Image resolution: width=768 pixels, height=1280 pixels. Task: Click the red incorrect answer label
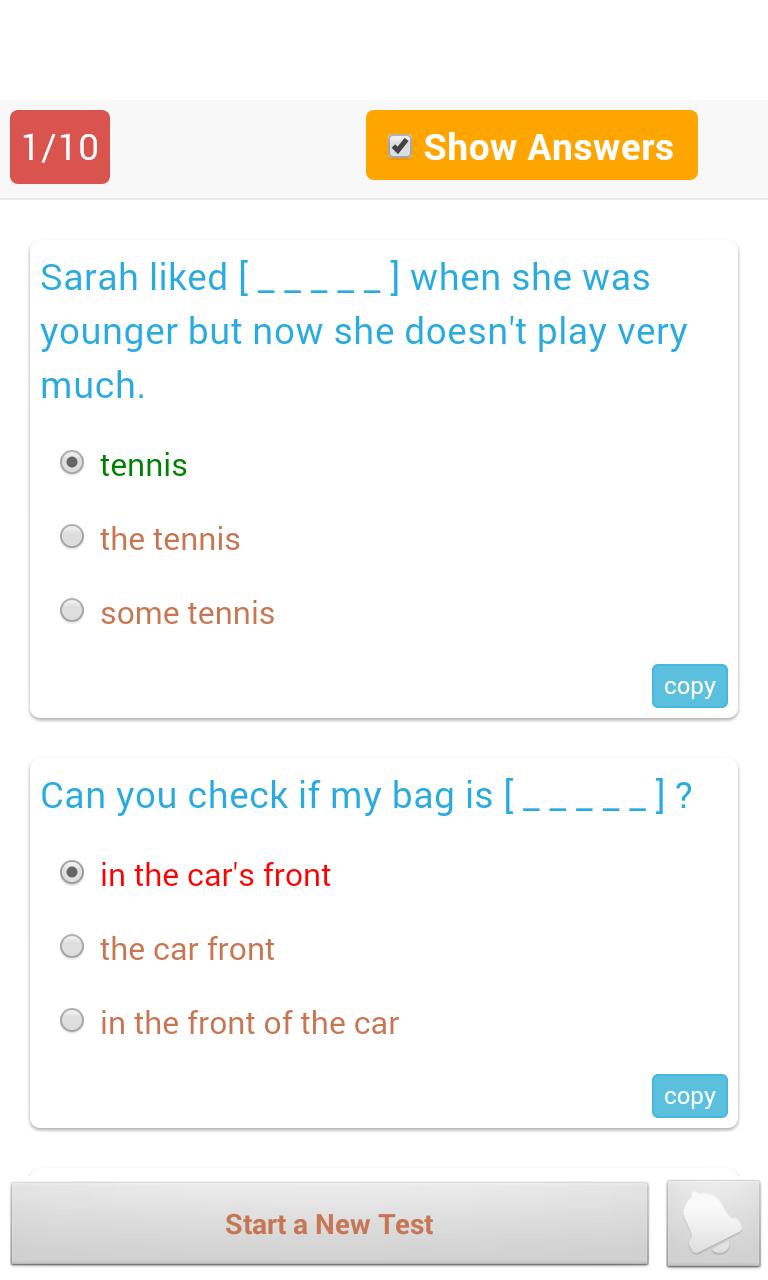(x=215, y=874)
